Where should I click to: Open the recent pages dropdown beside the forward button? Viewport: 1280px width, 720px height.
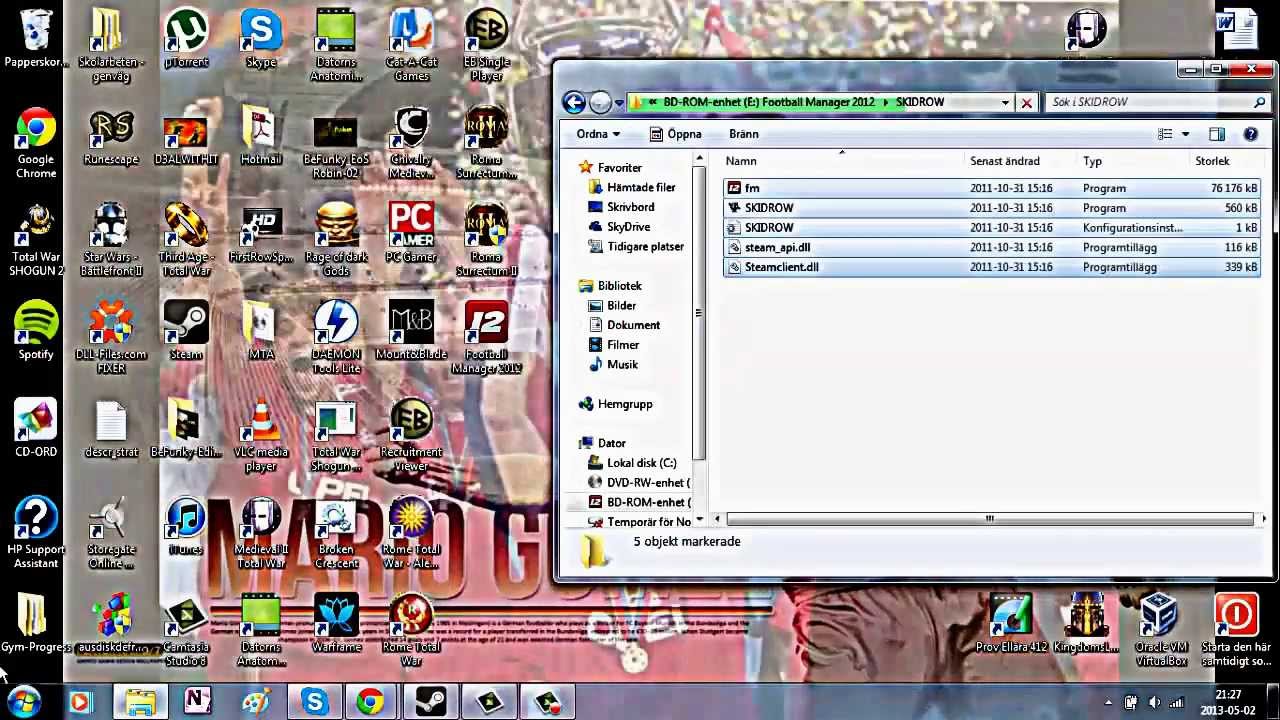coord(618,102)
